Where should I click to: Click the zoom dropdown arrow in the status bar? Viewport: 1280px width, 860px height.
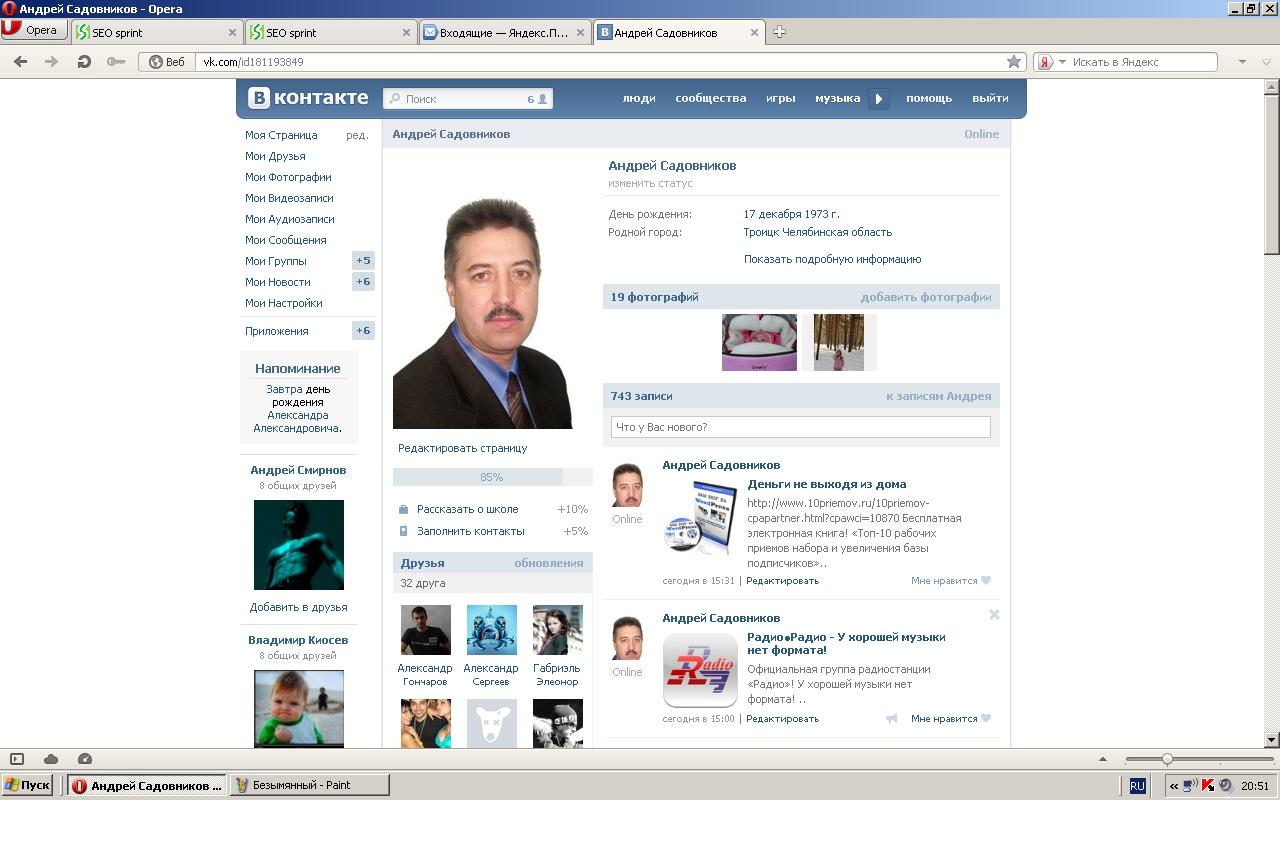tap(1103, 759)
